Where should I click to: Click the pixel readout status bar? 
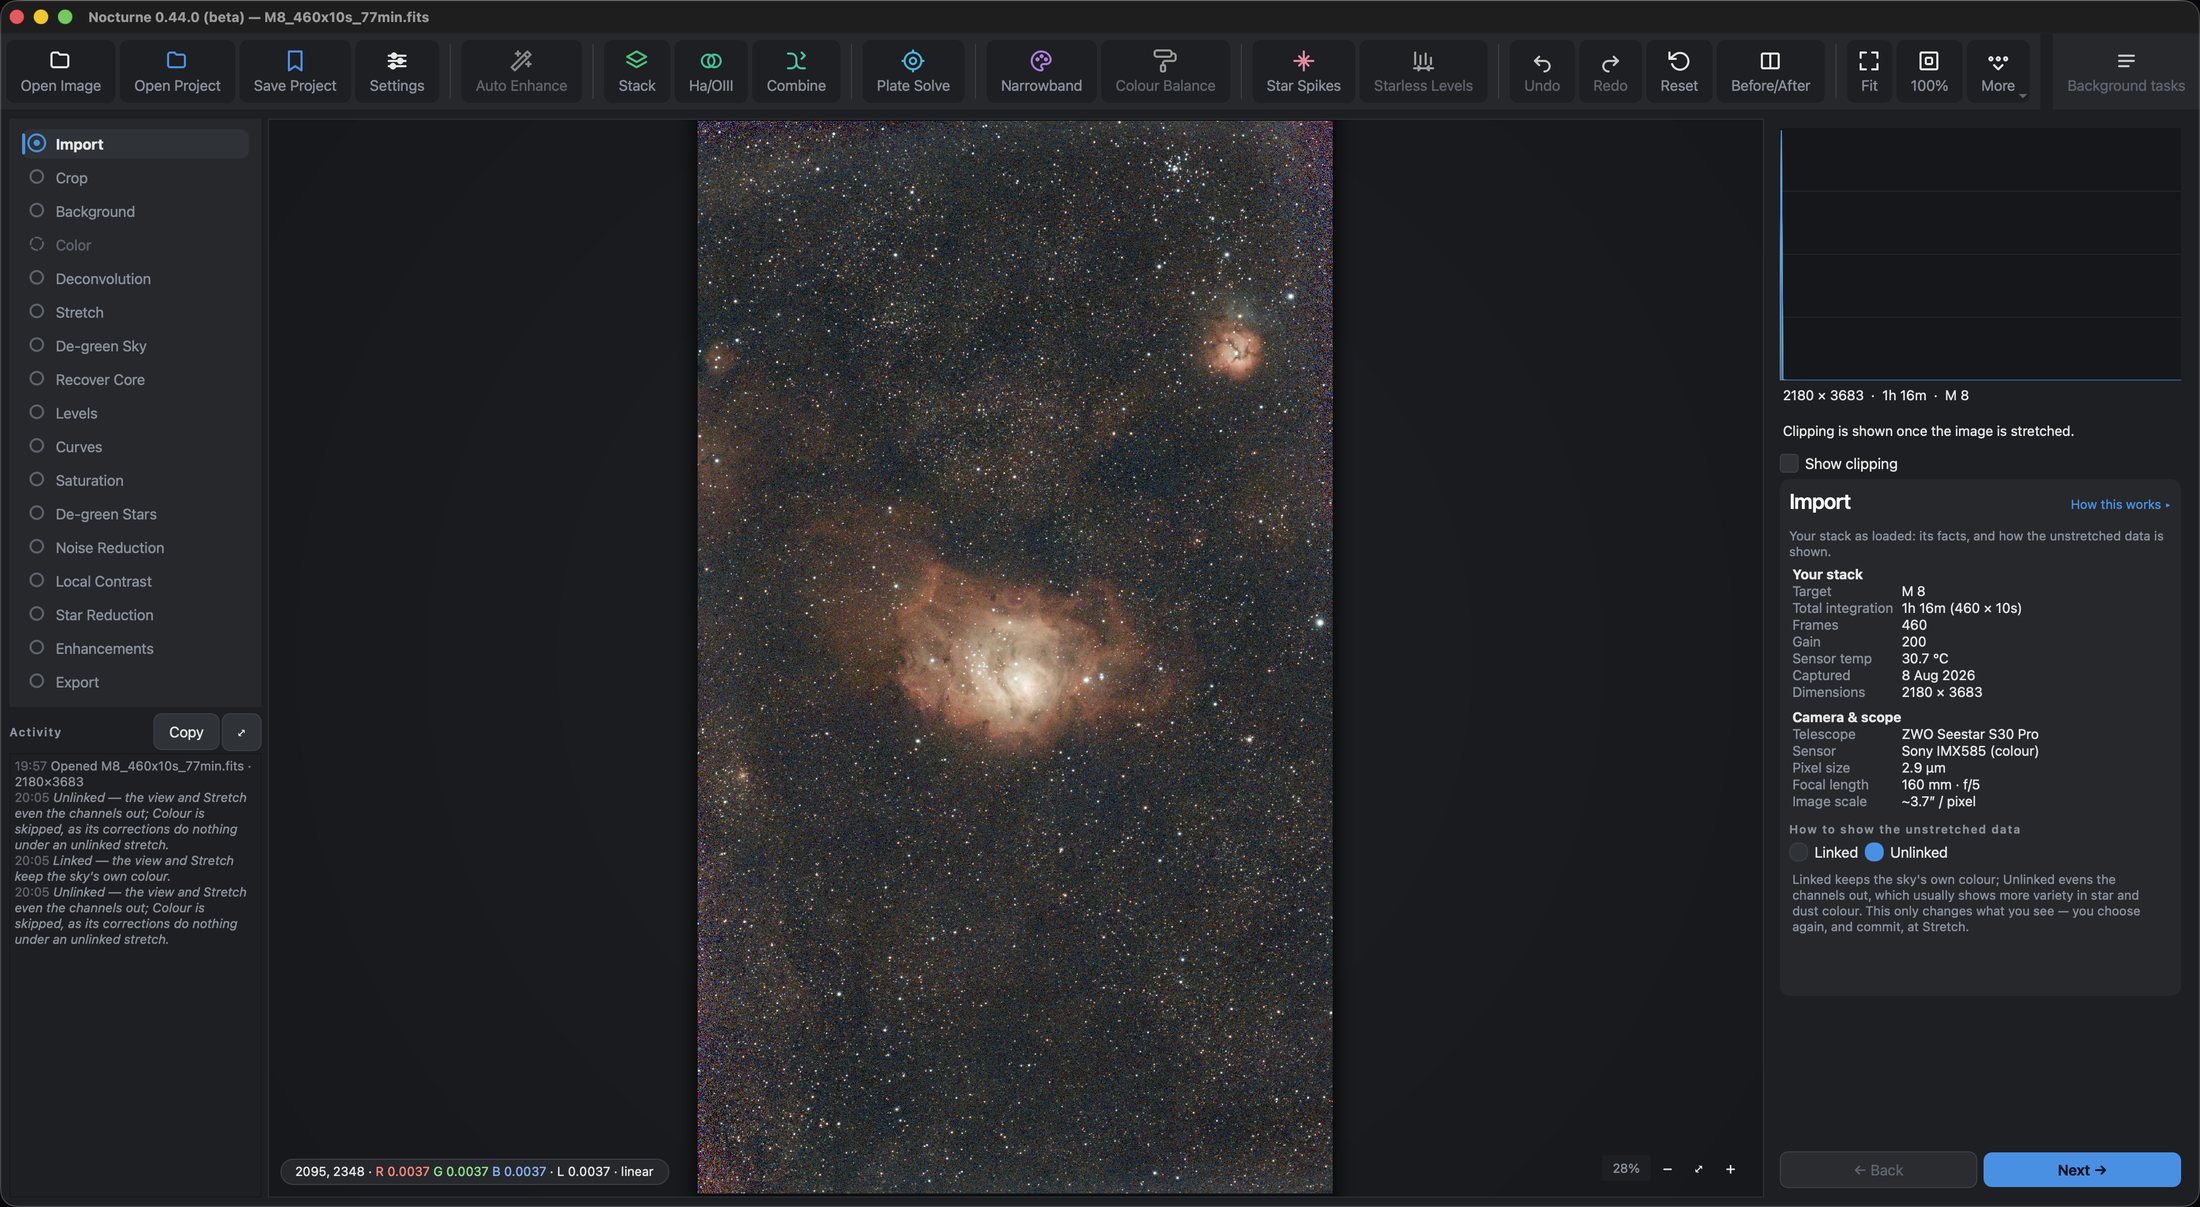(x=474, y=1171)
